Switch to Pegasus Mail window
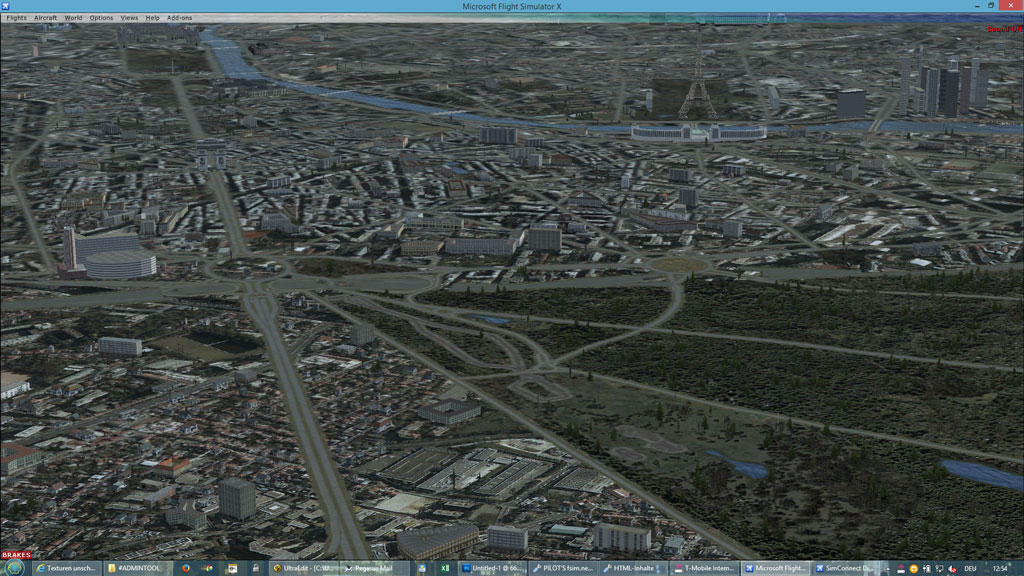Screen dimensions: 1024x576 click(x=374, y=568)
